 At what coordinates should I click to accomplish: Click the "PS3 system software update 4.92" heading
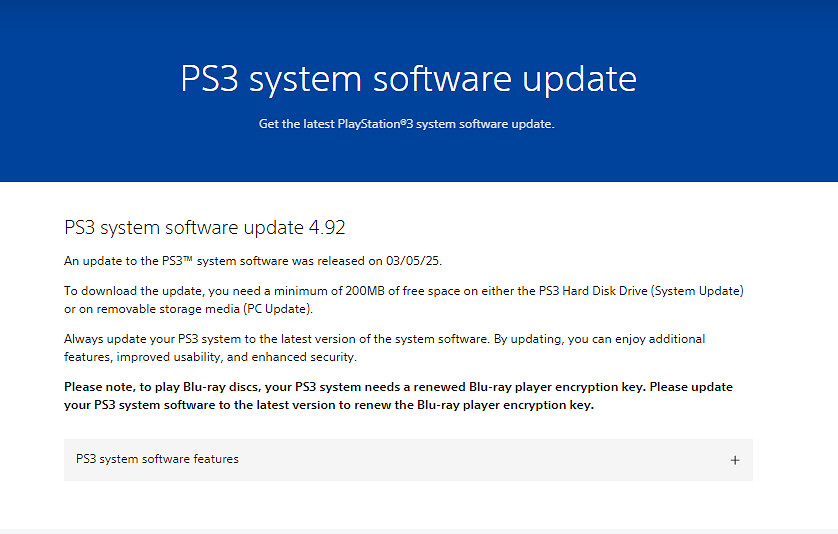click(204, 227)
